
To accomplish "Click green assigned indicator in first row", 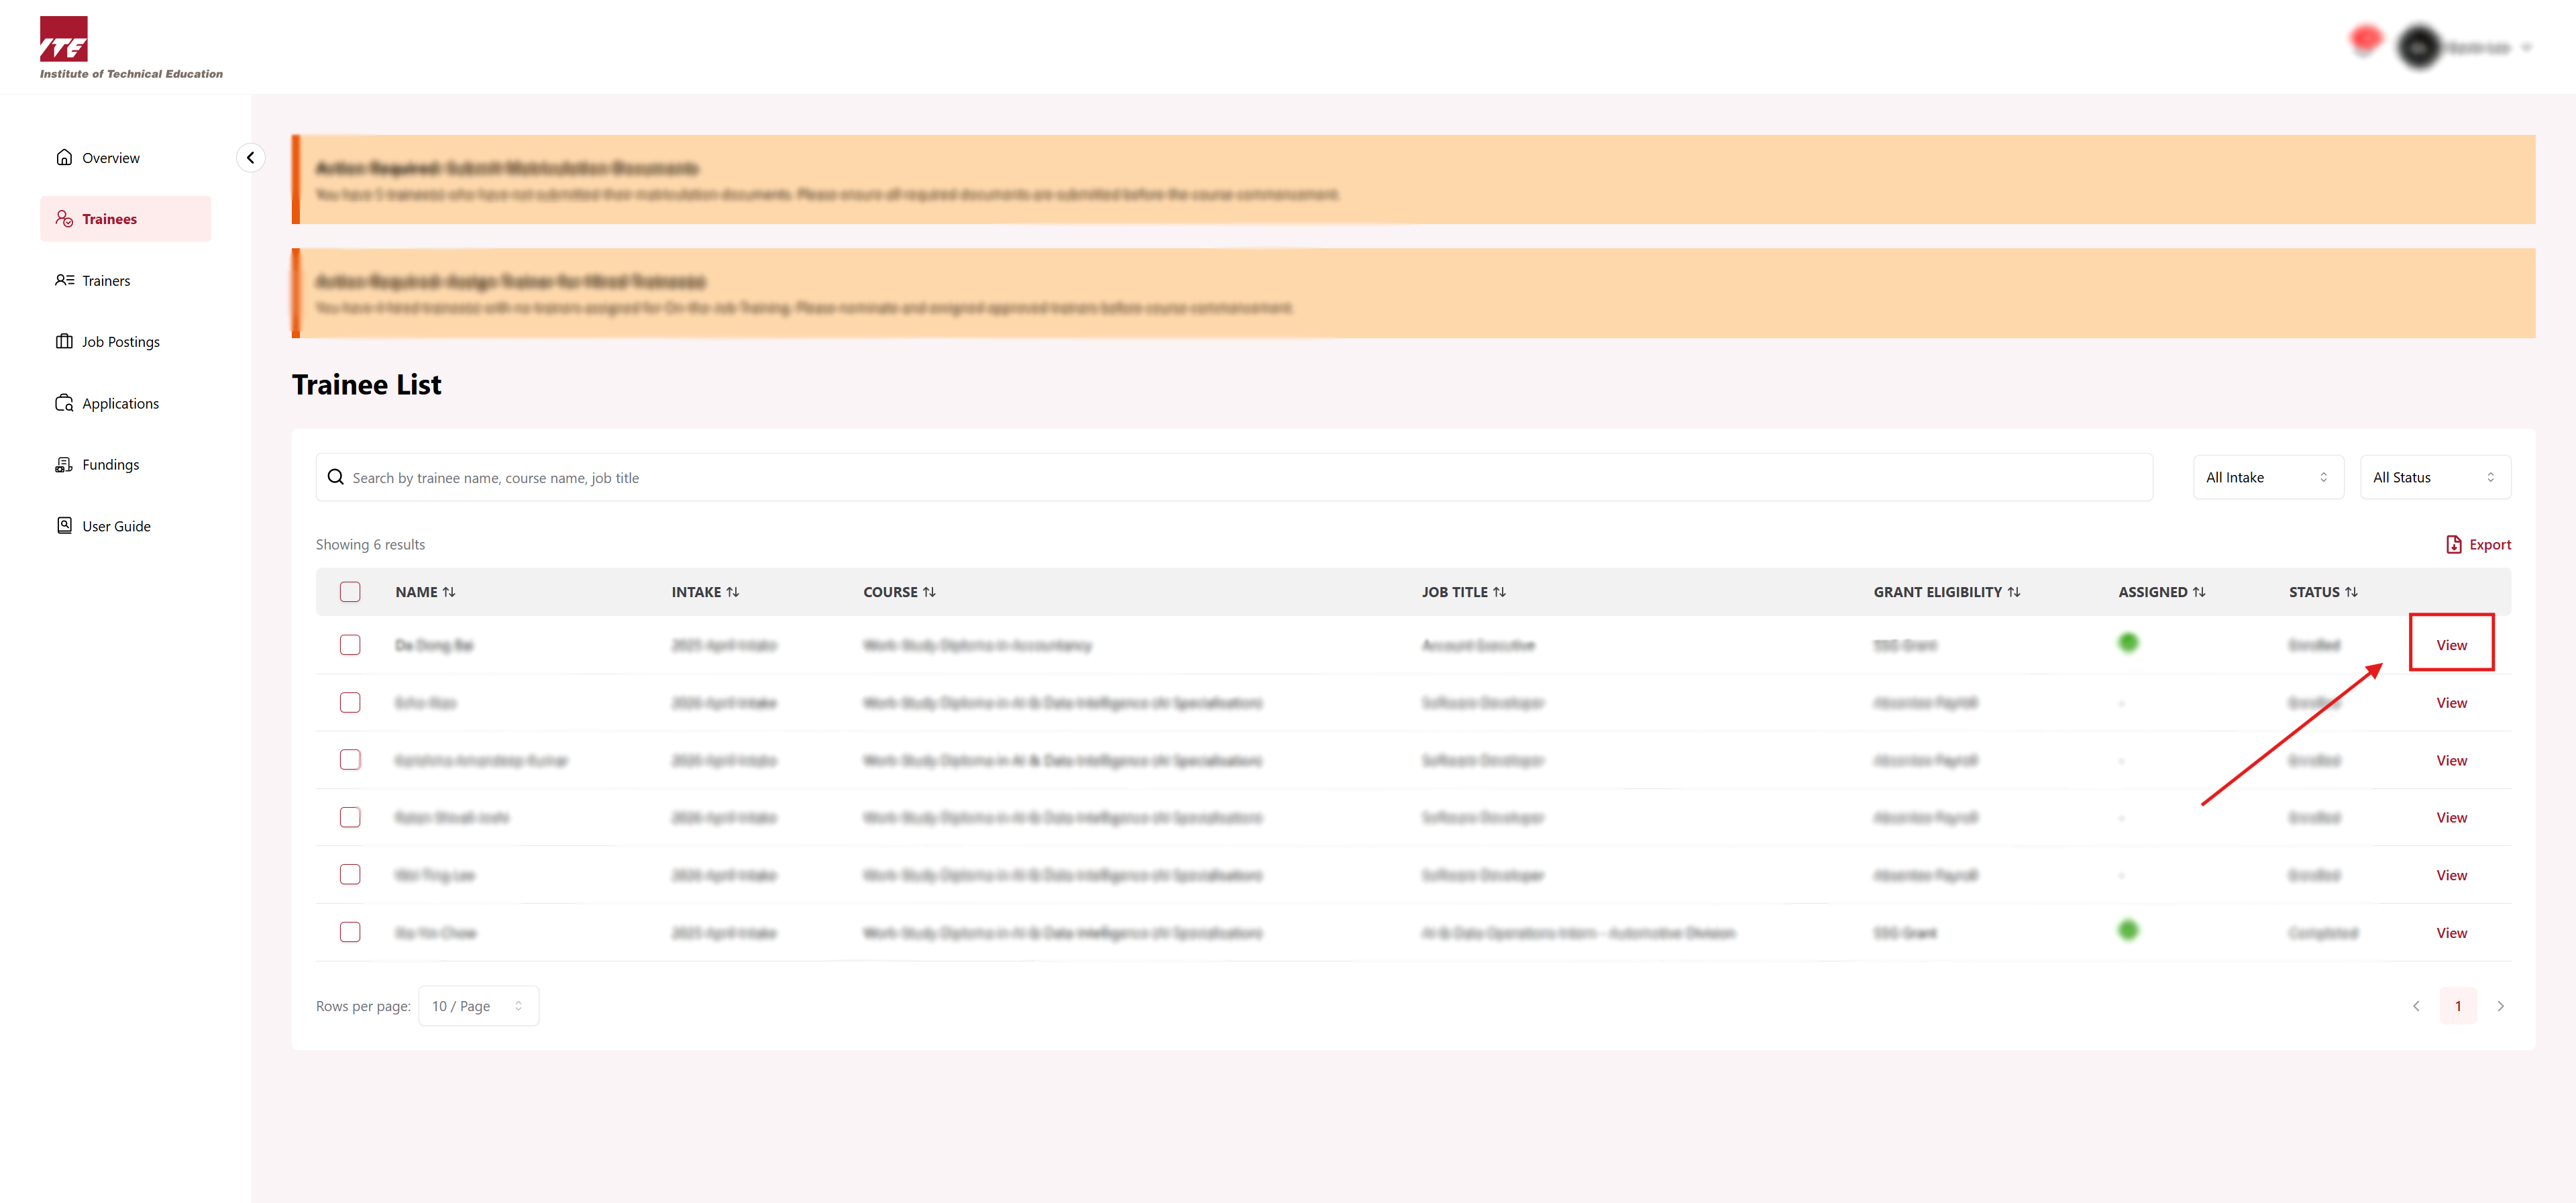I will coord(2128,643).
